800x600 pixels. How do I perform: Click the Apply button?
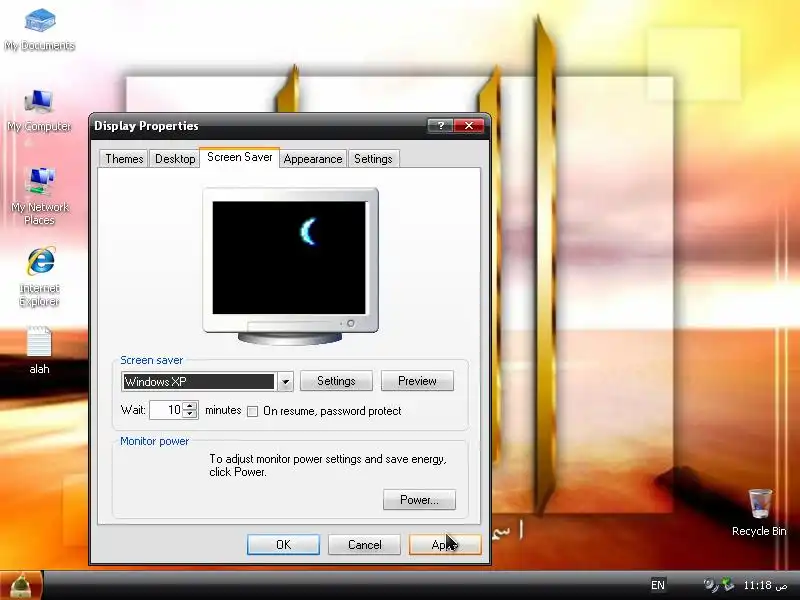(445, 544)
